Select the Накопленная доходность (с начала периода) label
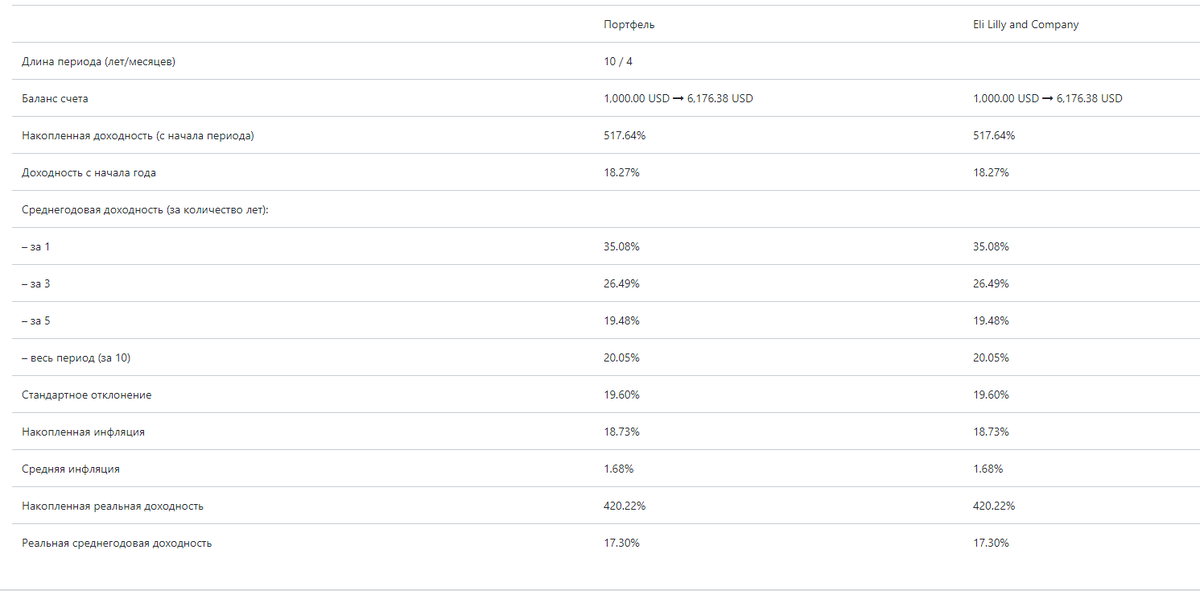The height and width of the screenshot is (591, 1200). point(138,136)
